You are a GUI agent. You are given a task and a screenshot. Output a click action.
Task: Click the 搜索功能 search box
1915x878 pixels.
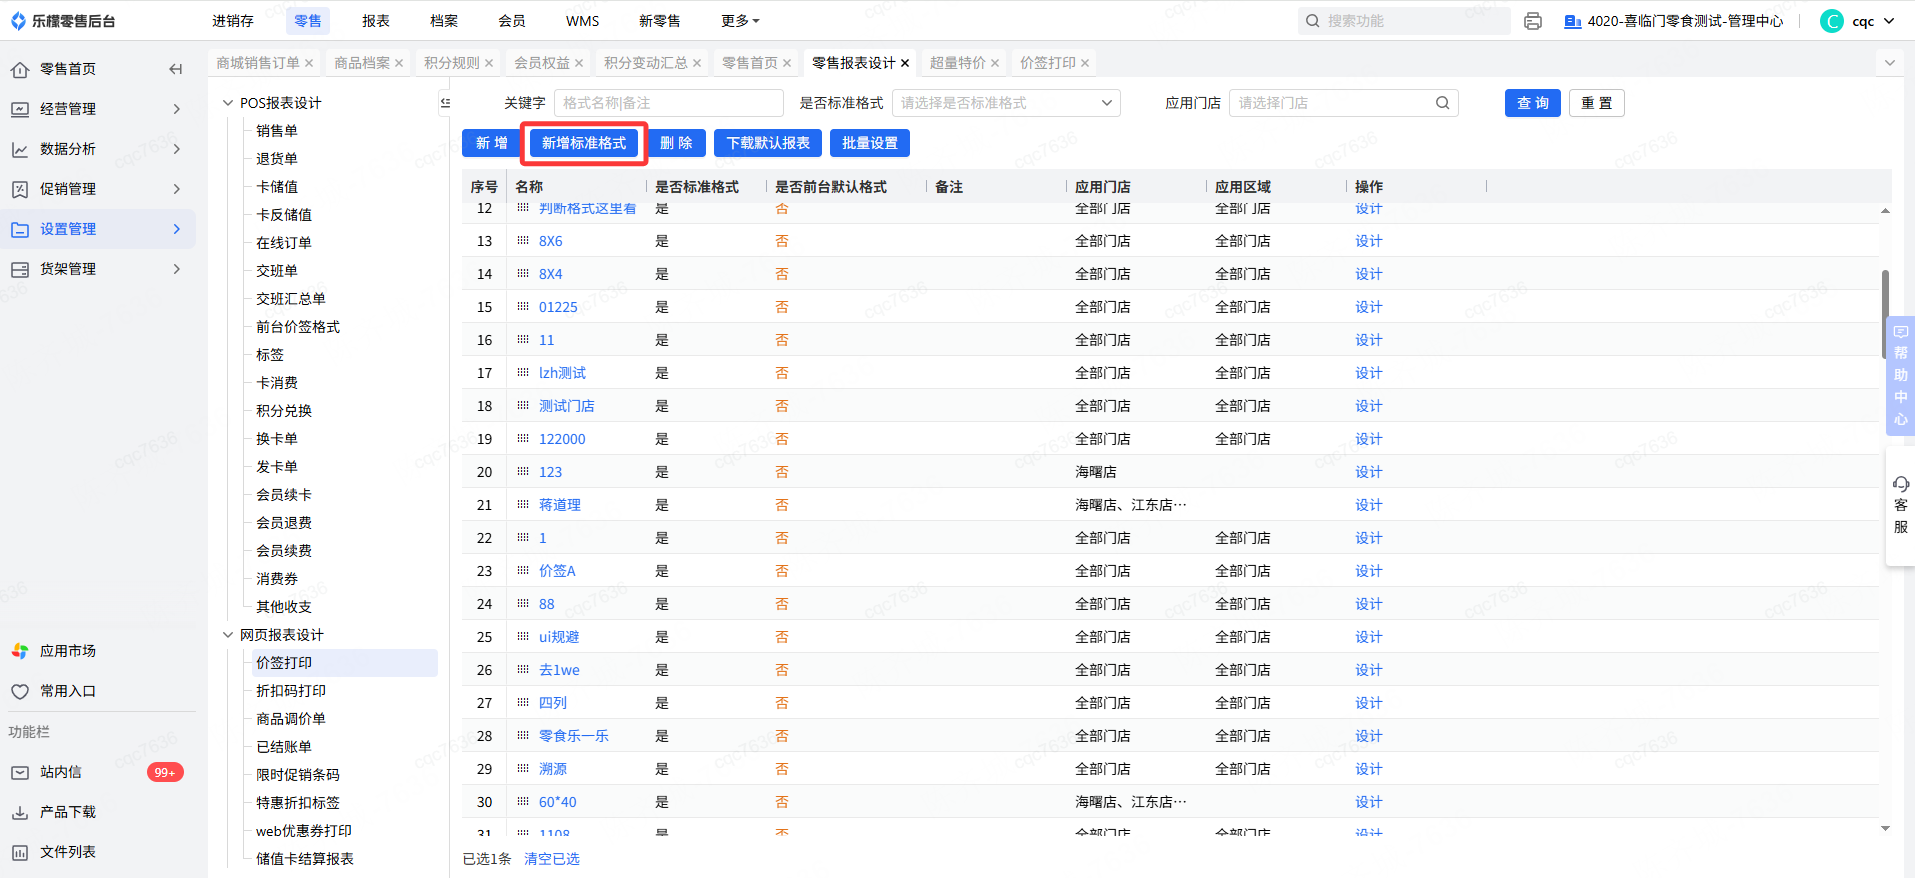coord(1404,21)
